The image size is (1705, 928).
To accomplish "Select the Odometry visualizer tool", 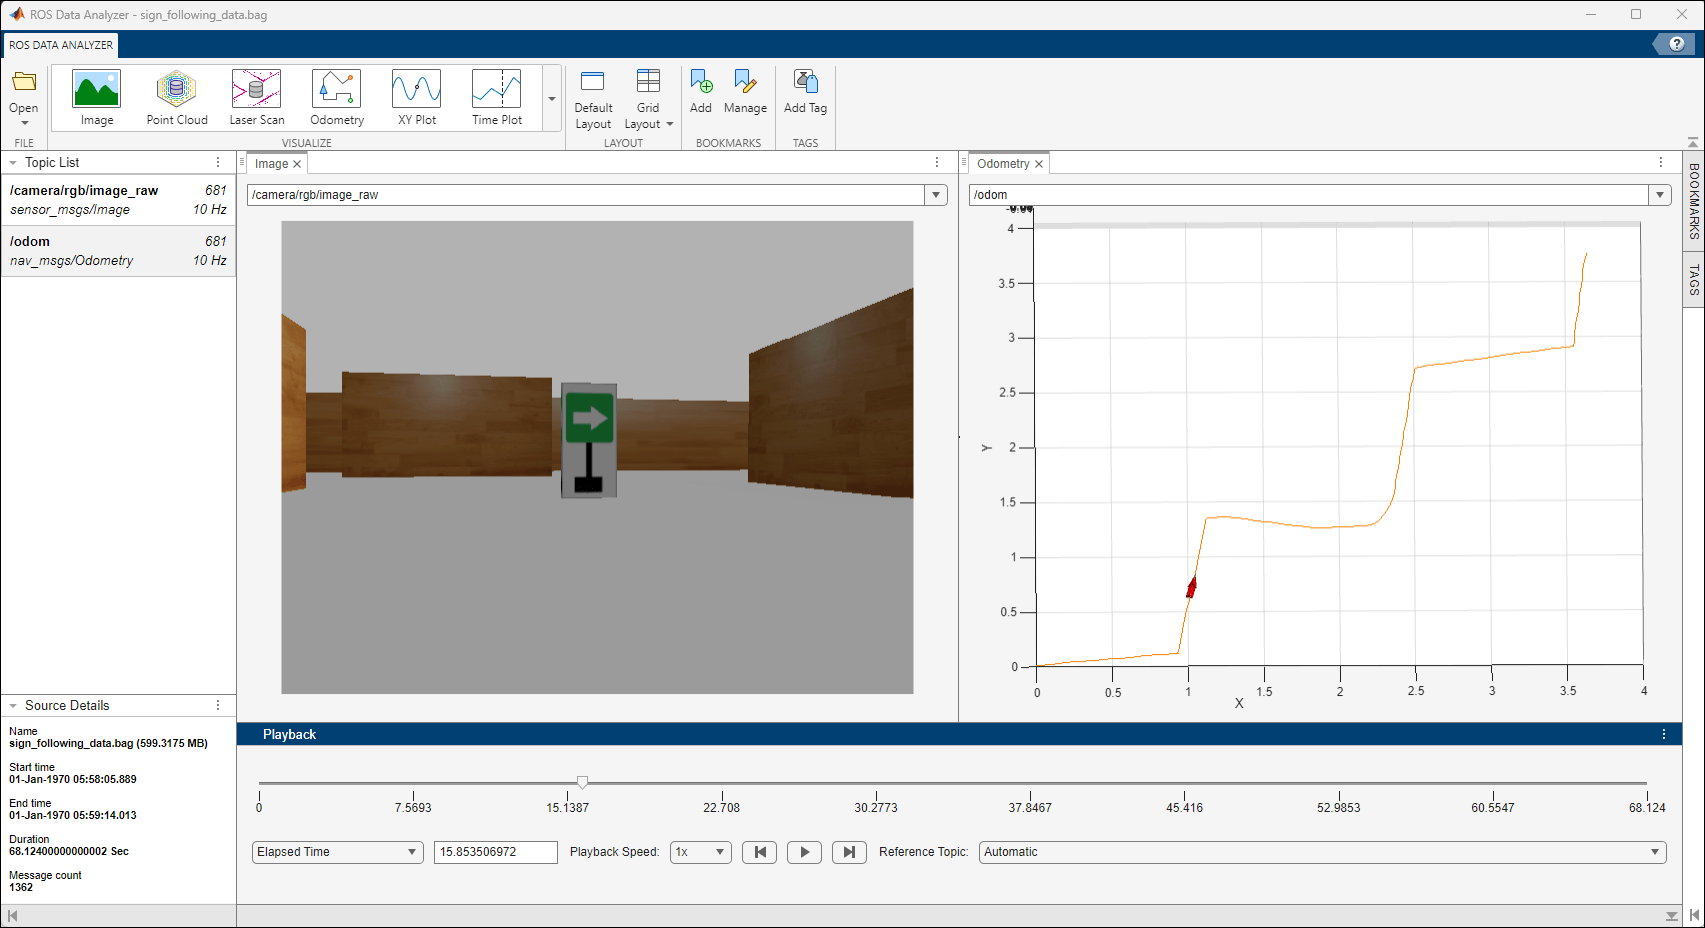I will coord(336,96).
